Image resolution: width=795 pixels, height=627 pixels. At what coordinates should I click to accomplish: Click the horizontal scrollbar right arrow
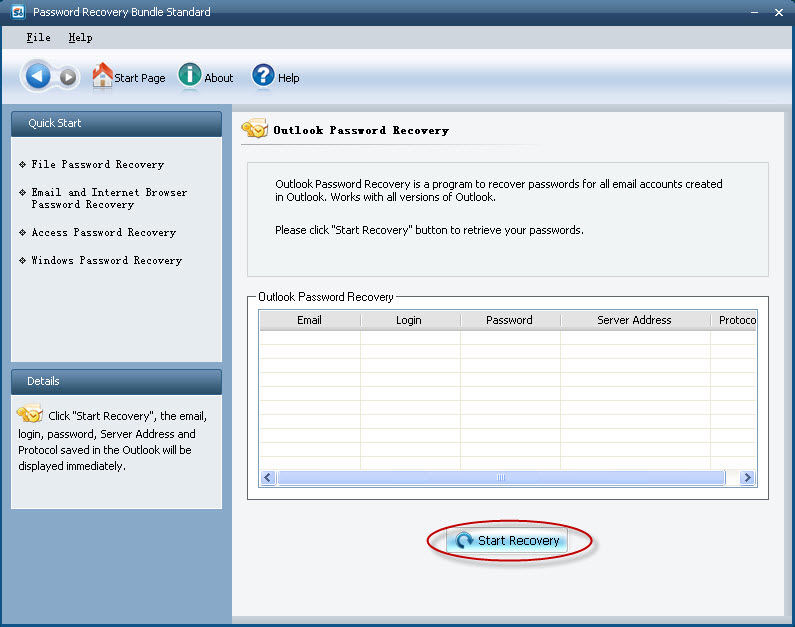pyautogui.click(x=747, y=477)
